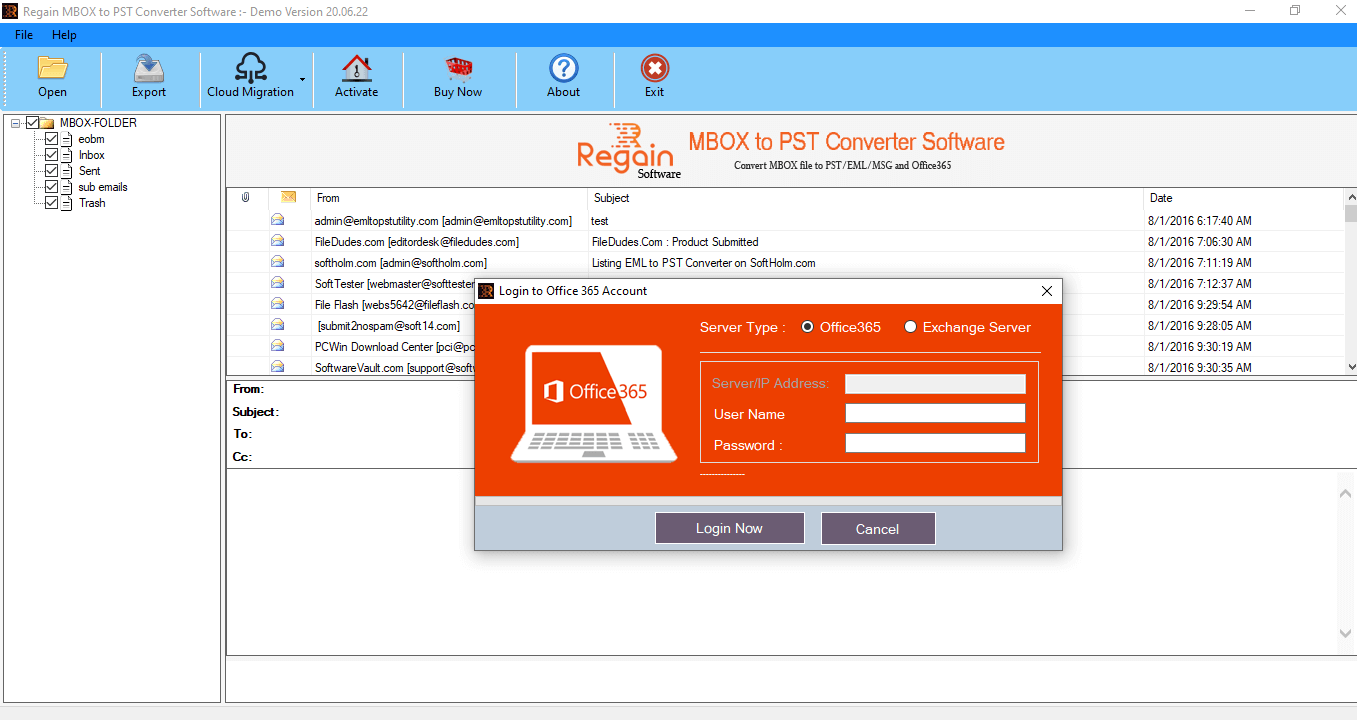Click the file icon next to Trash

[67, 203]
